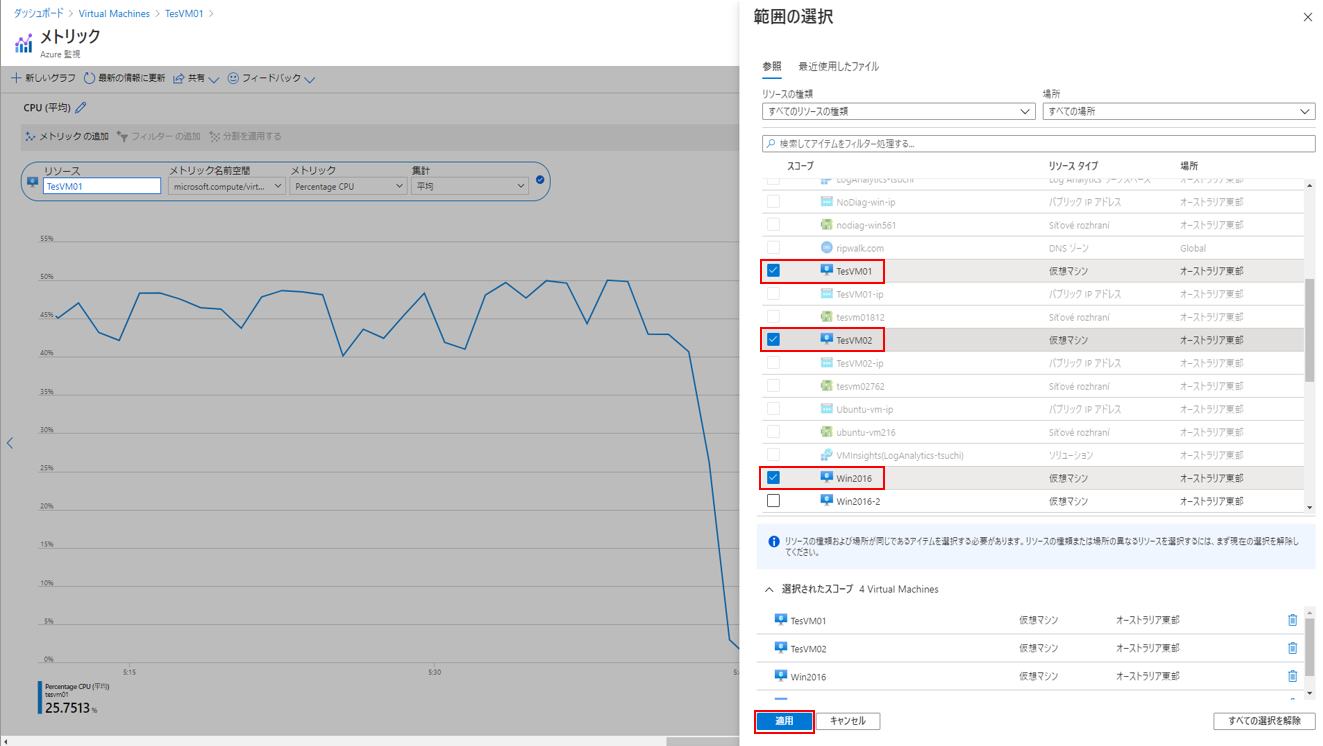Click the TesVM01 virtual machine icon in scope list

[x=826, y=270]
